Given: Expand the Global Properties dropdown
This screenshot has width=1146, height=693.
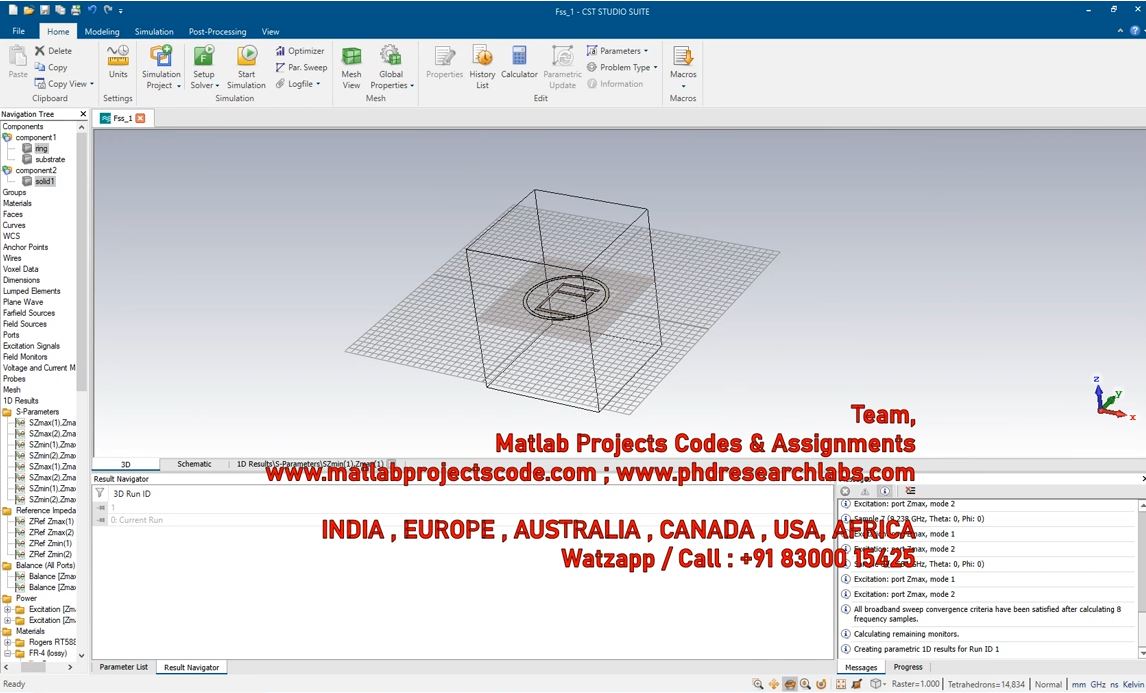Looking at the screenshot, I should (x=391, y=85).
